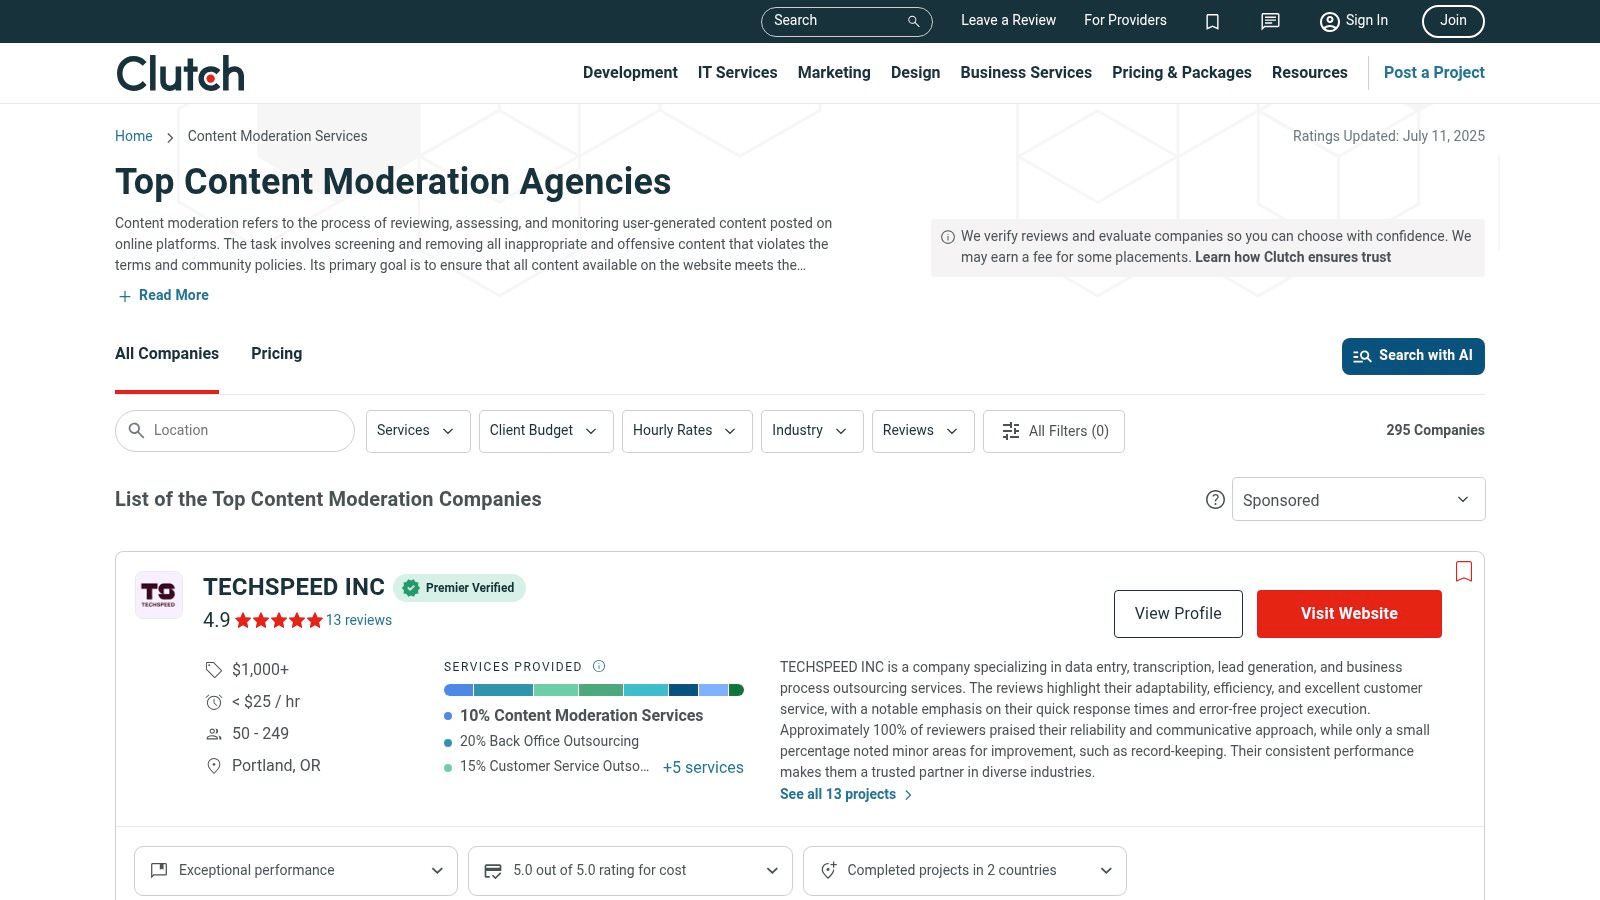1600x900 pixels.
Task: Open the Development menu
Action: point(630,73)
